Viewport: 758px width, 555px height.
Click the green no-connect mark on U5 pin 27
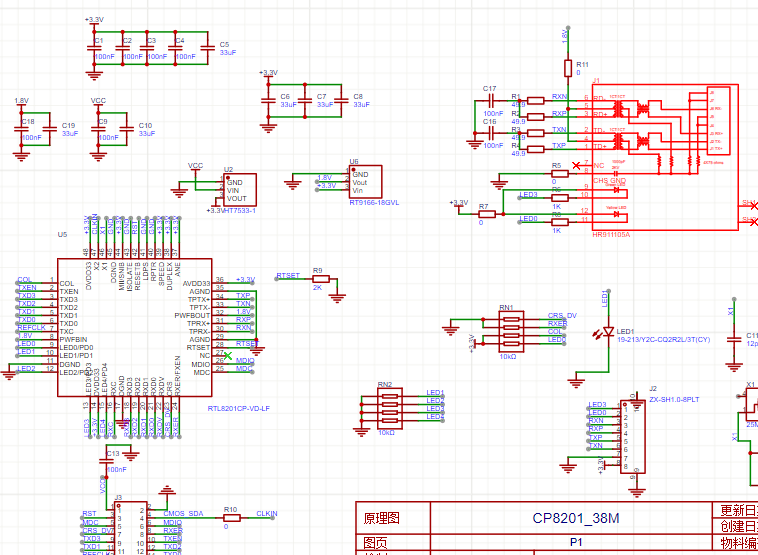coord(228,356)
